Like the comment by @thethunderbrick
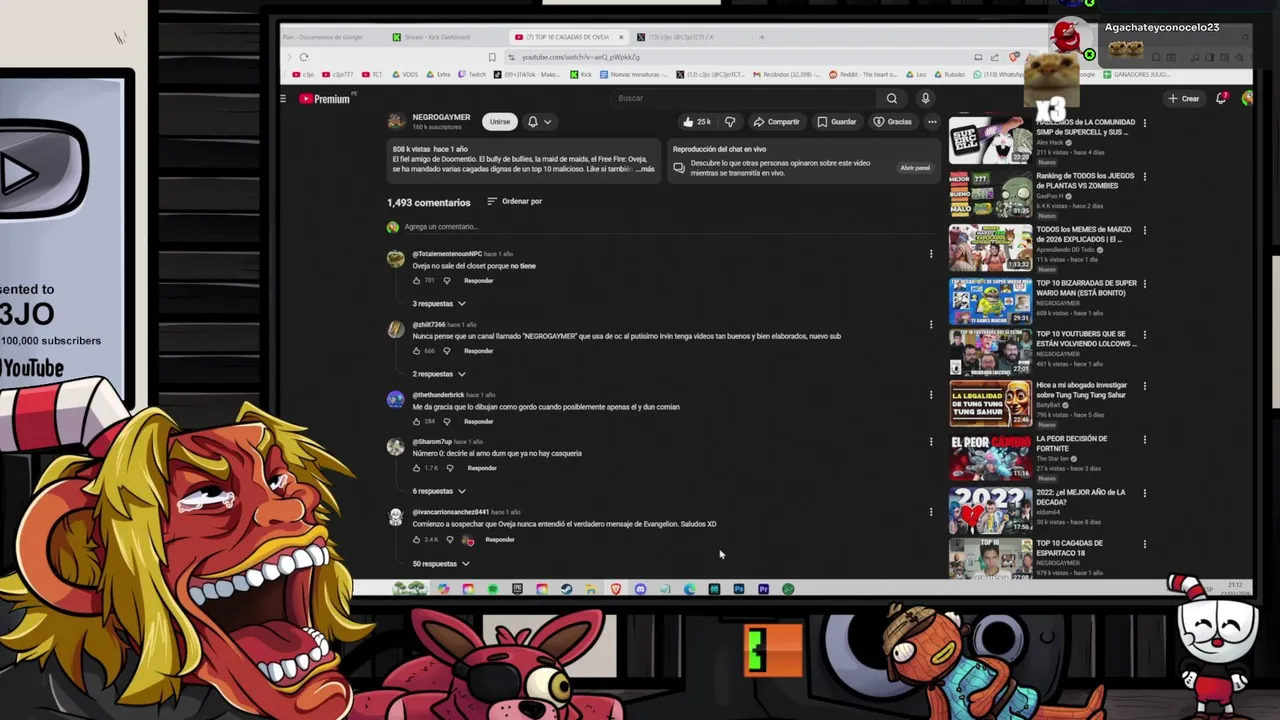 416,421
